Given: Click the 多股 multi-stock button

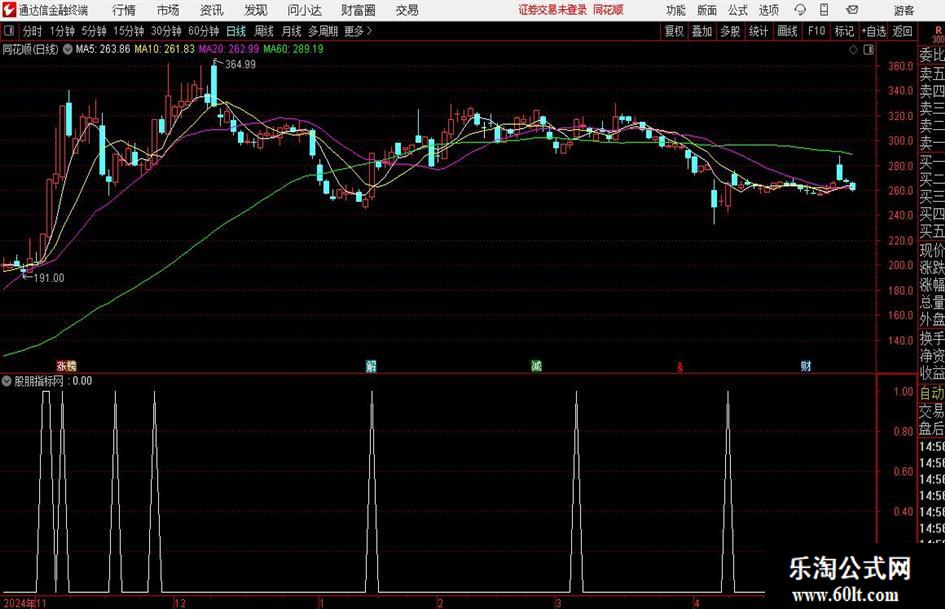Looking at the screenshot, I should click(730, 31).
